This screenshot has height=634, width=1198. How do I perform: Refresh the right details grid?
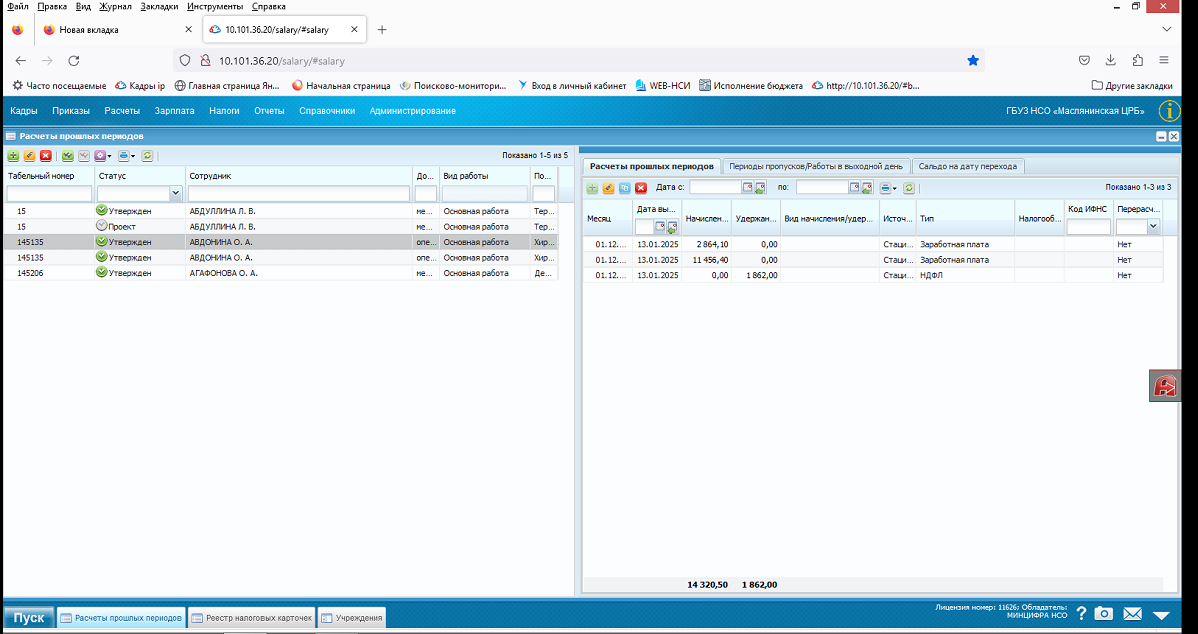[x=909, y=188]
